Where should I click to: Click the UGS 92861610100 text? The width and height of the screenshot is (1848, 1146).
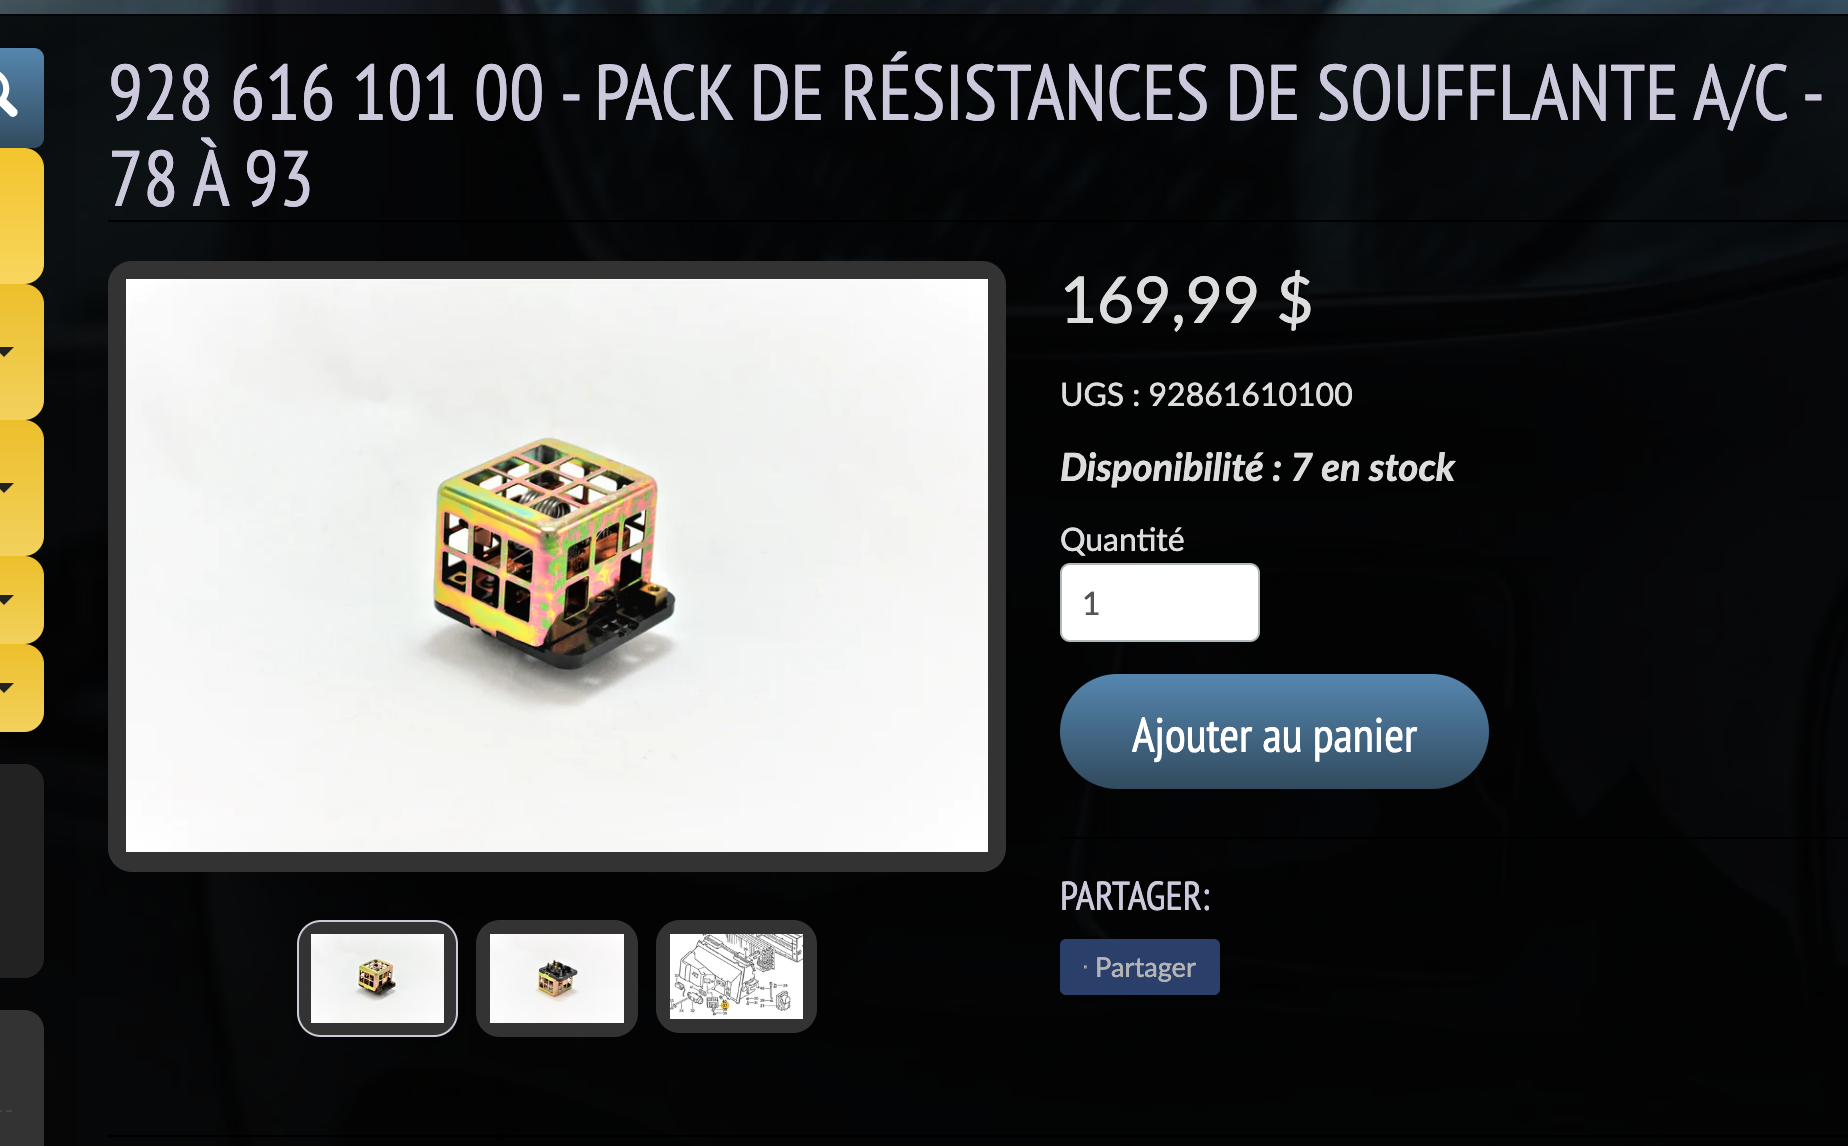point(1206,394)
